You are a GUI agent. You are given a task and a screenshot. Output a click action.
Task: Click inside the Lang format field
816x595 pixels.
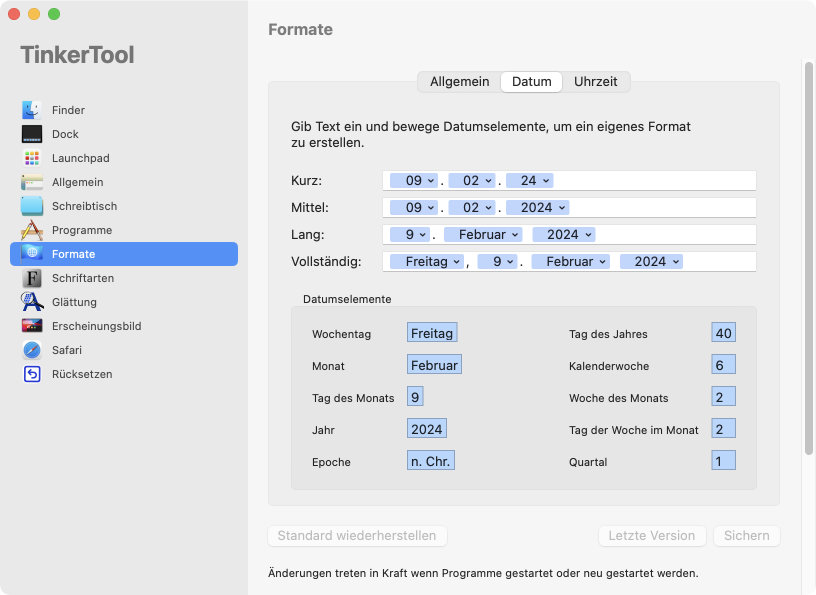(x=569, y=235)
